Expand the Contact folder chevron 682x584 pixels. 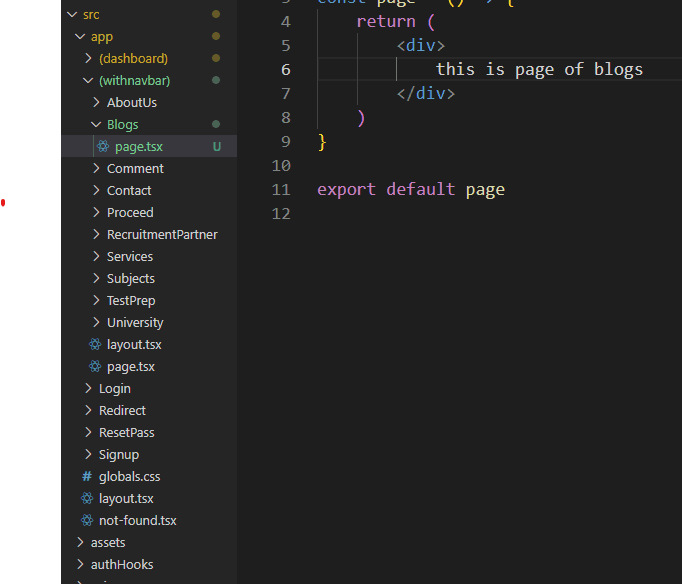pyautogui.click(x=97, y=190)
